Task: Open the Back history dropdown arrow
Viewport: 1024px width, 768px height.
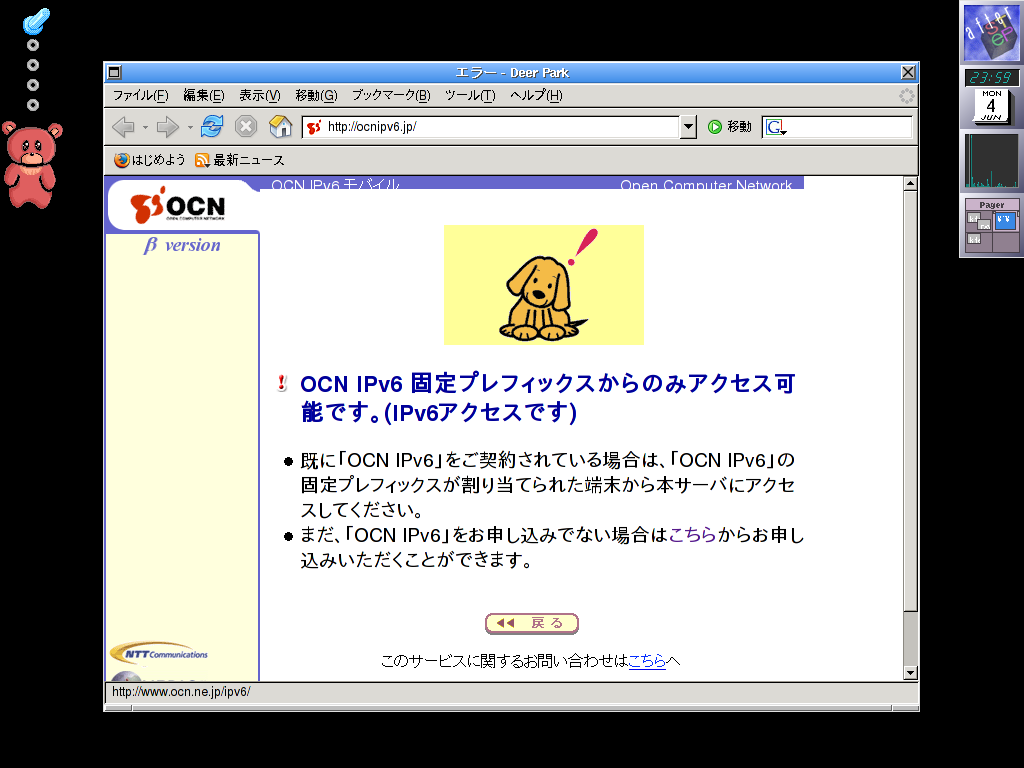Action: click(x=146, y=127)
